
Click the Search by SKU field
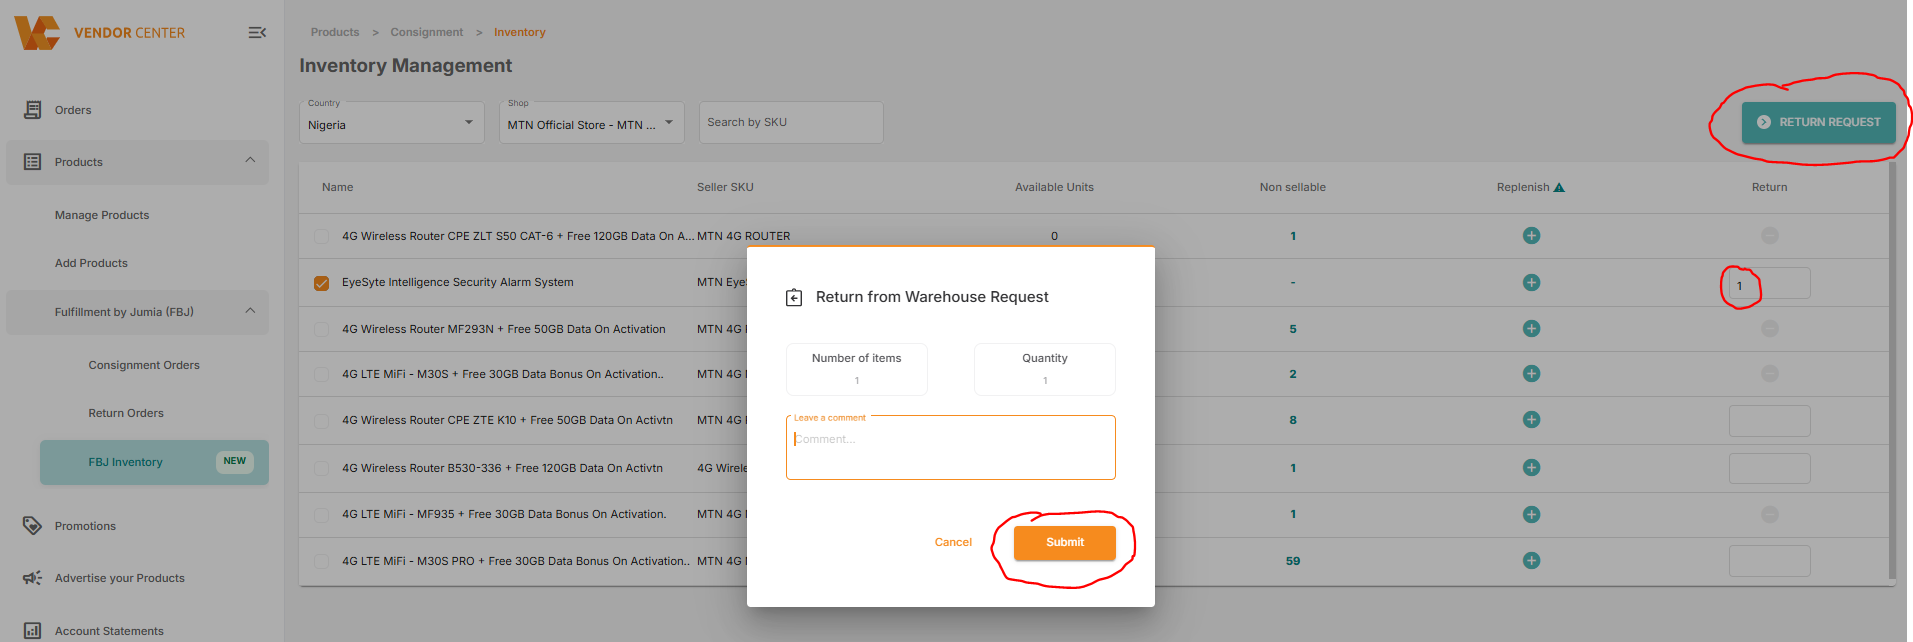tap(791, 122)
